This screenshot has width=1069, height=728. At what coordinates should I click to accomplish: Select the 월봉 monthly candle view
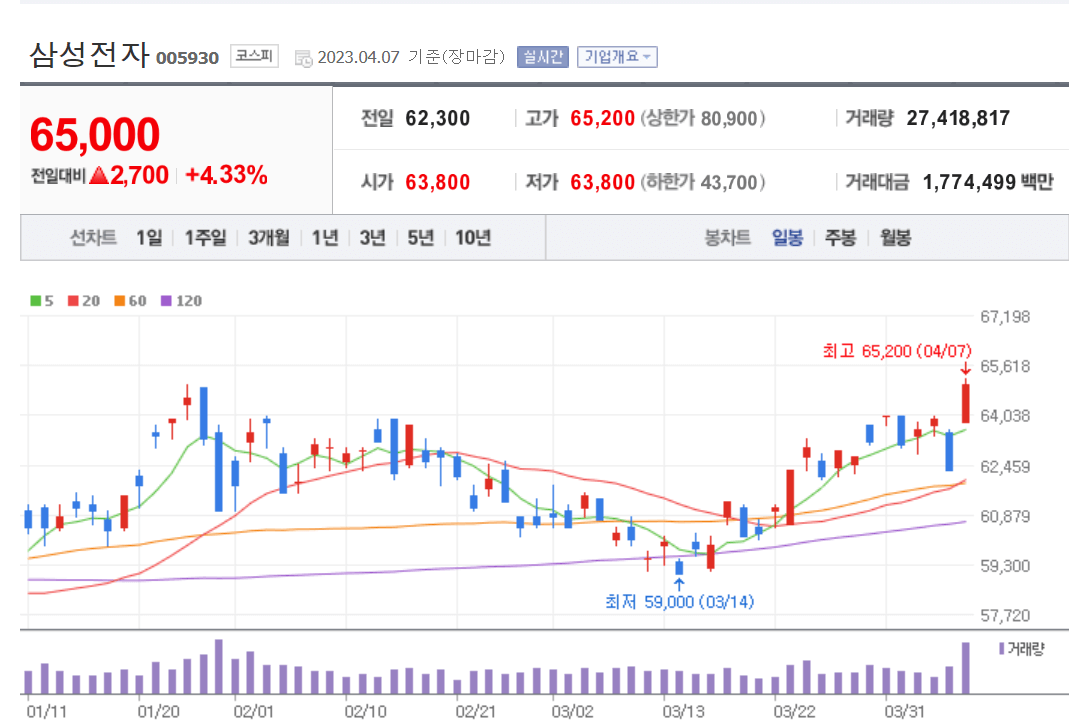(893, 238)
